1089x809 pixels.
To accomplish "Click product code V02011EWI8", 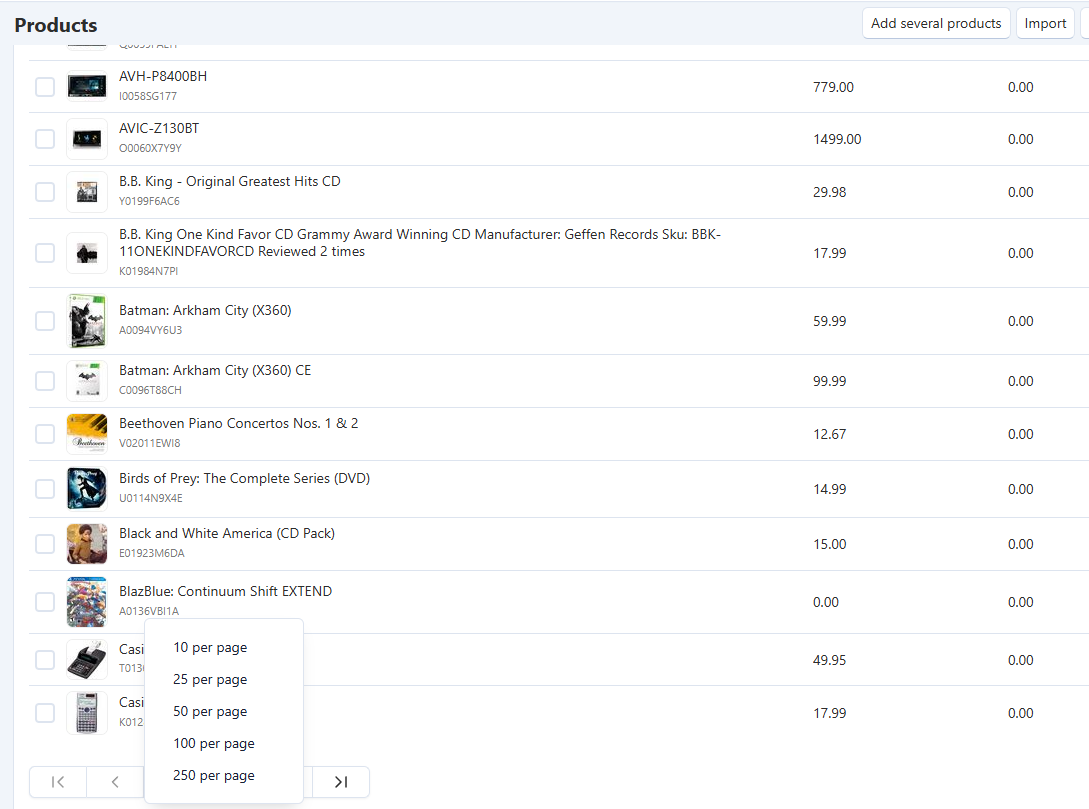I will pyautogui.click(x=149, y=443).
